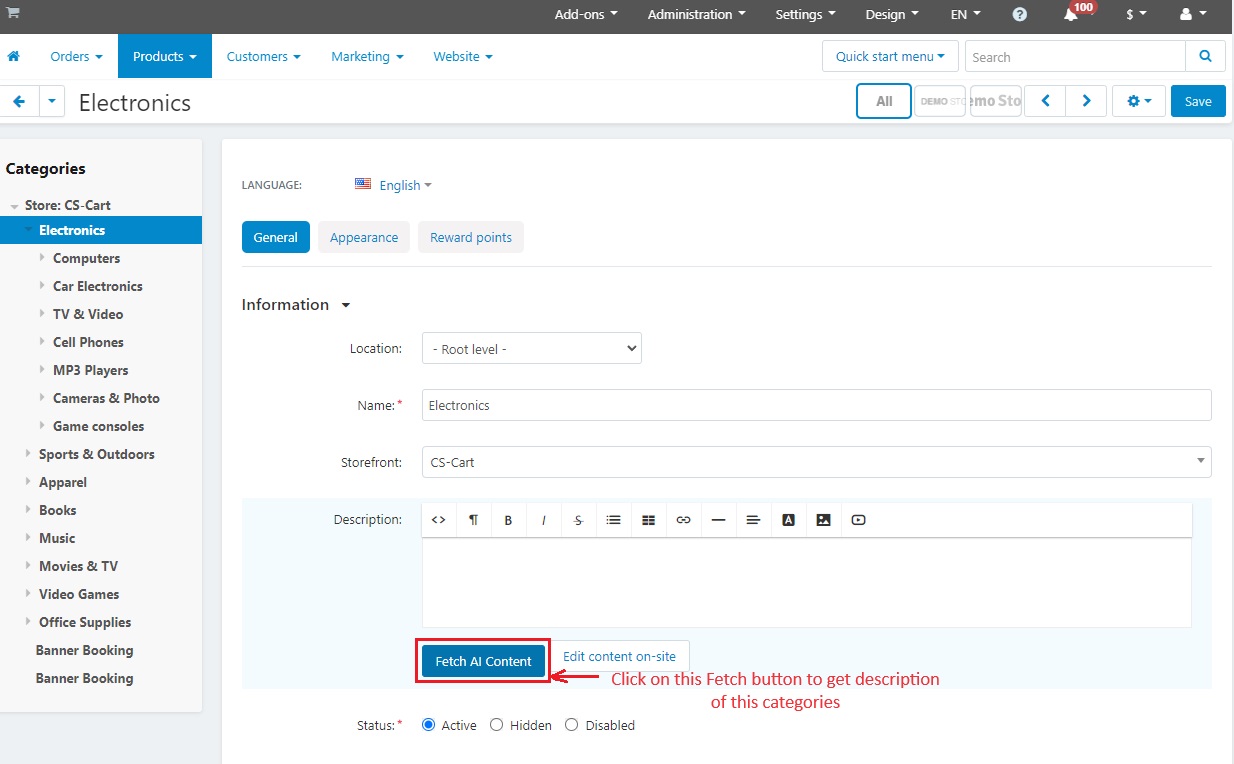Open text alignment options in editor
1234x764 pixels.
point(753,520)
